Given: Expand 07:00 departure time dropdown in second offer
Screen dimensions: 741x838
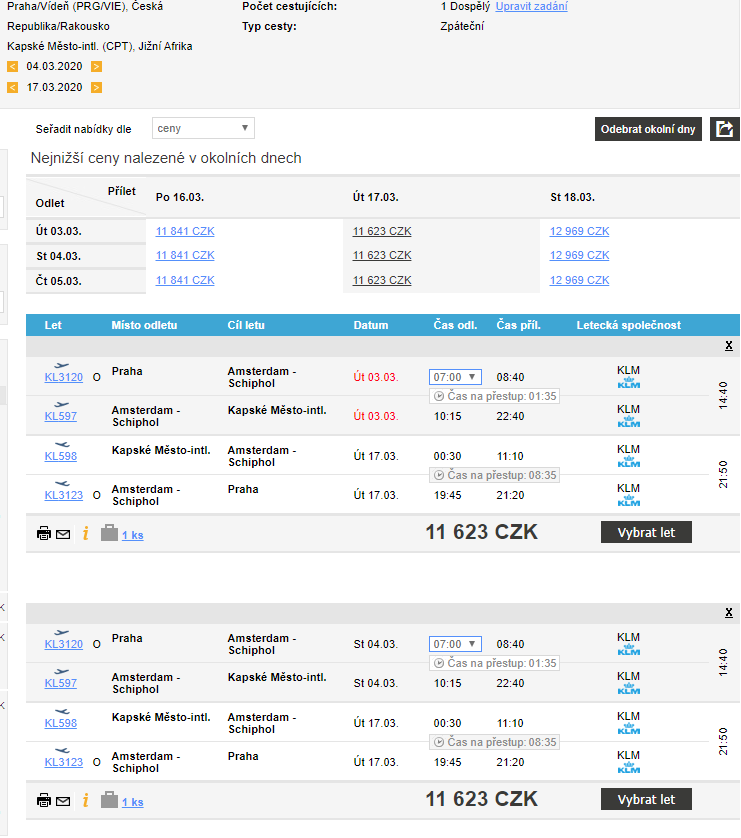Looking at the screenshot, I should click(x=455, y=645).
